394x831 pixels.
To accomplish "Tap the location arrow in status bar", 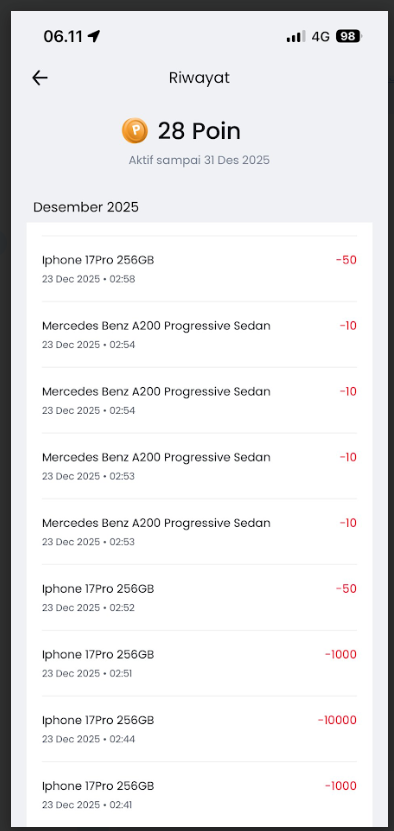I will tap(94, 36).
